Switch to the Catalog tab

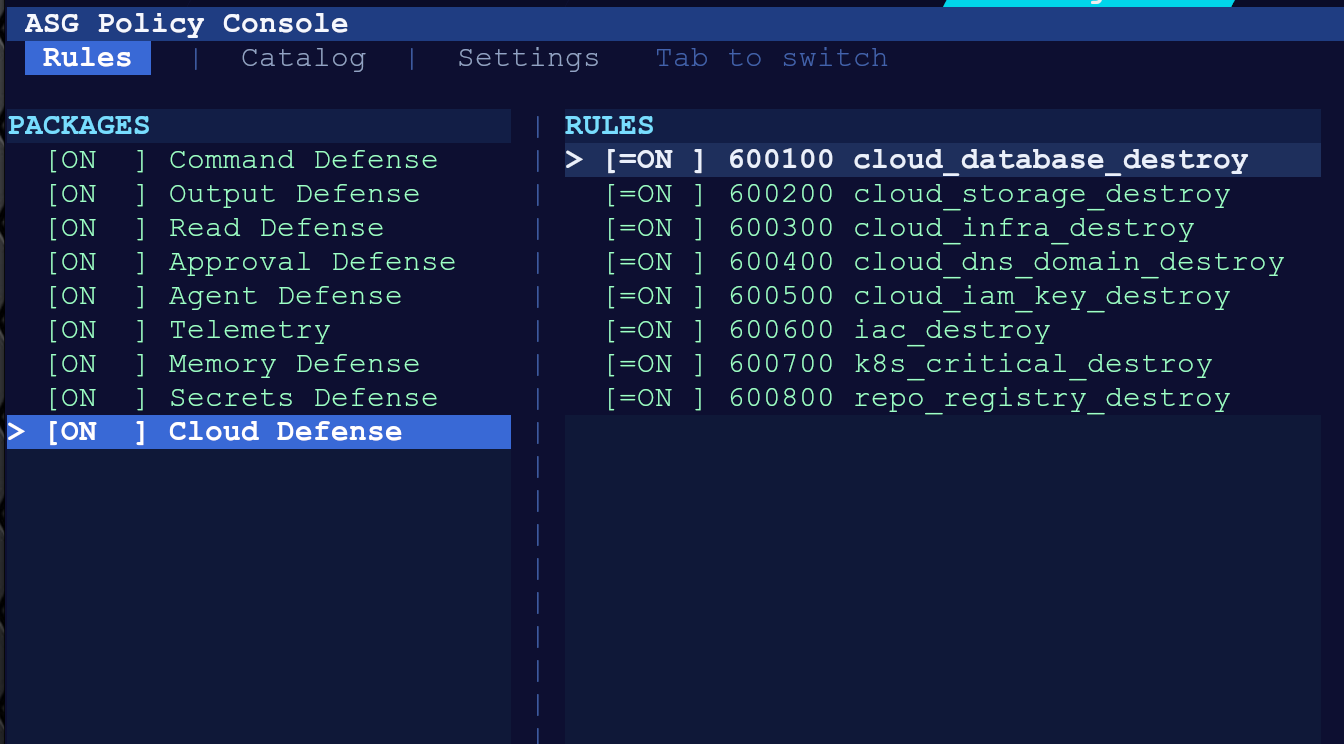pos(303,58)
